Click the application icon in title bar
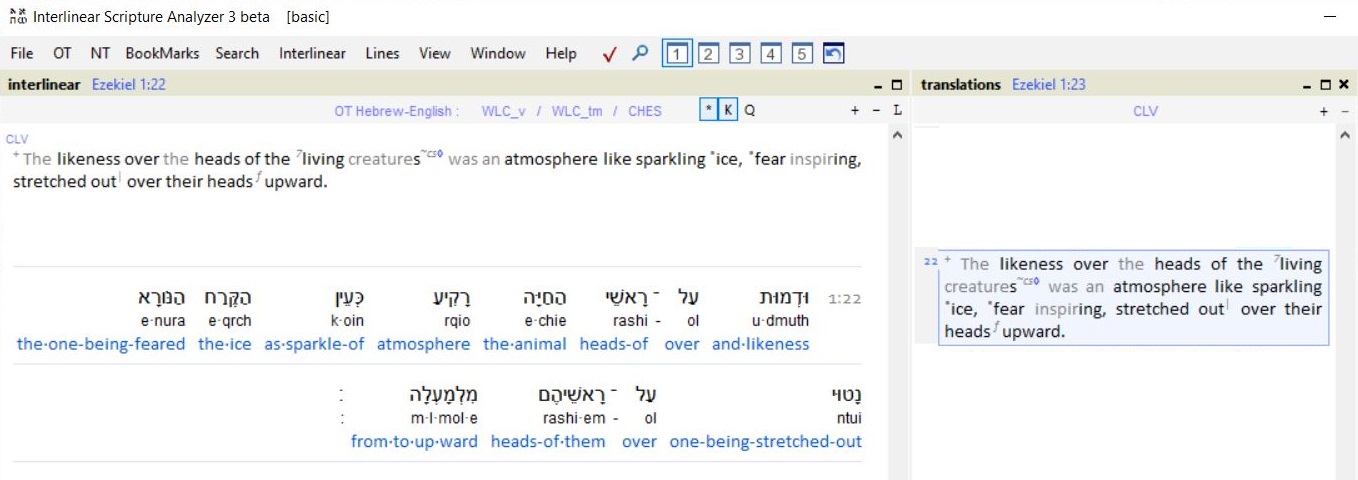The height and width of the screenshot is (480, 1358). [18, 16]
